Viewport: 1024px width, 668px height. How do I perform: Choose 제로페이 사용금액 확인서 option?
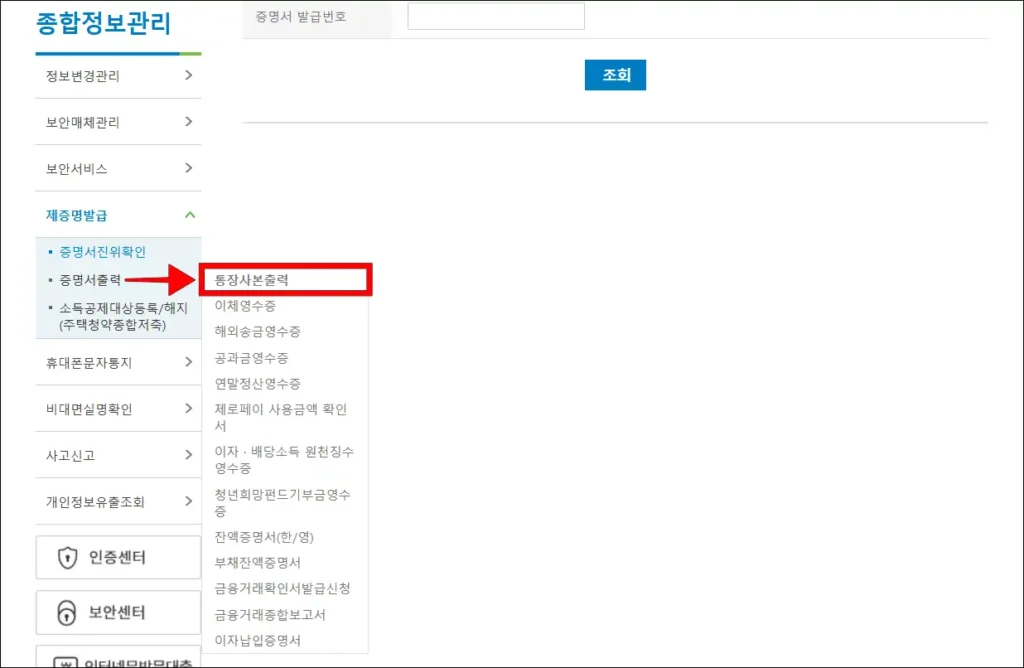(281, 417)
